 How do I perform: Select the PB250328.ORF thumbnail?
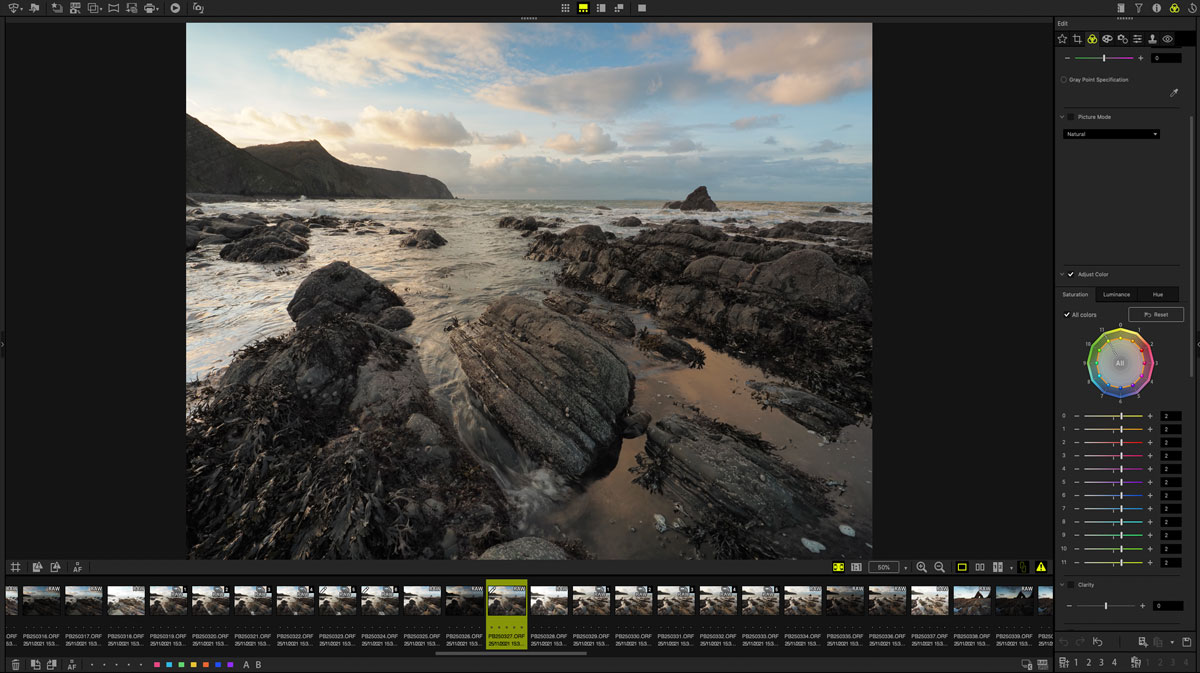[x=549, y=602]
